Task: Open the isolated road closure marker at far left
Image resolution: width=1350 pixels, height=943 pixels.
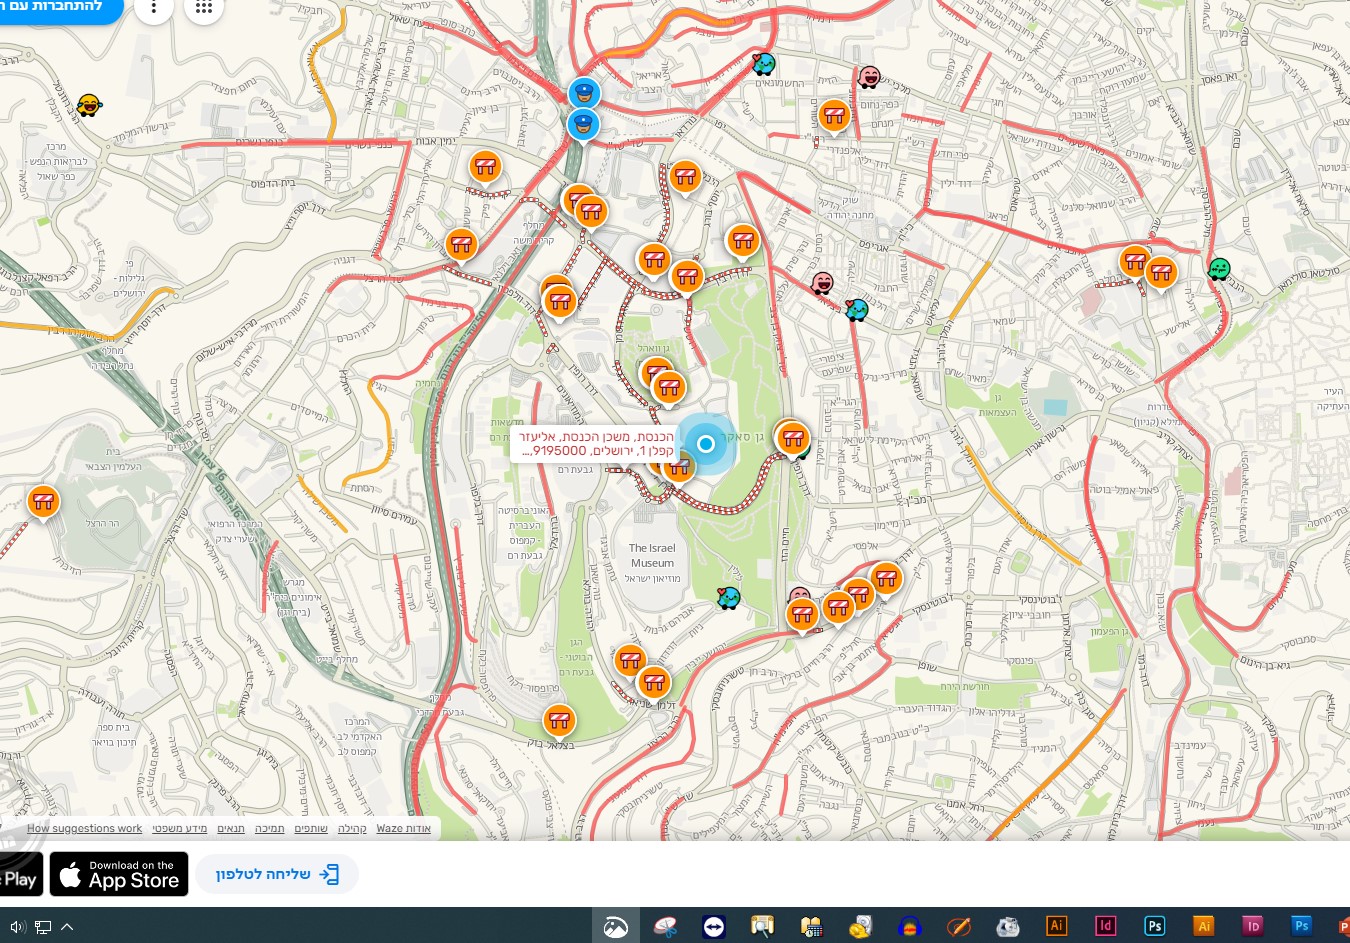Action: click(43, 502)
